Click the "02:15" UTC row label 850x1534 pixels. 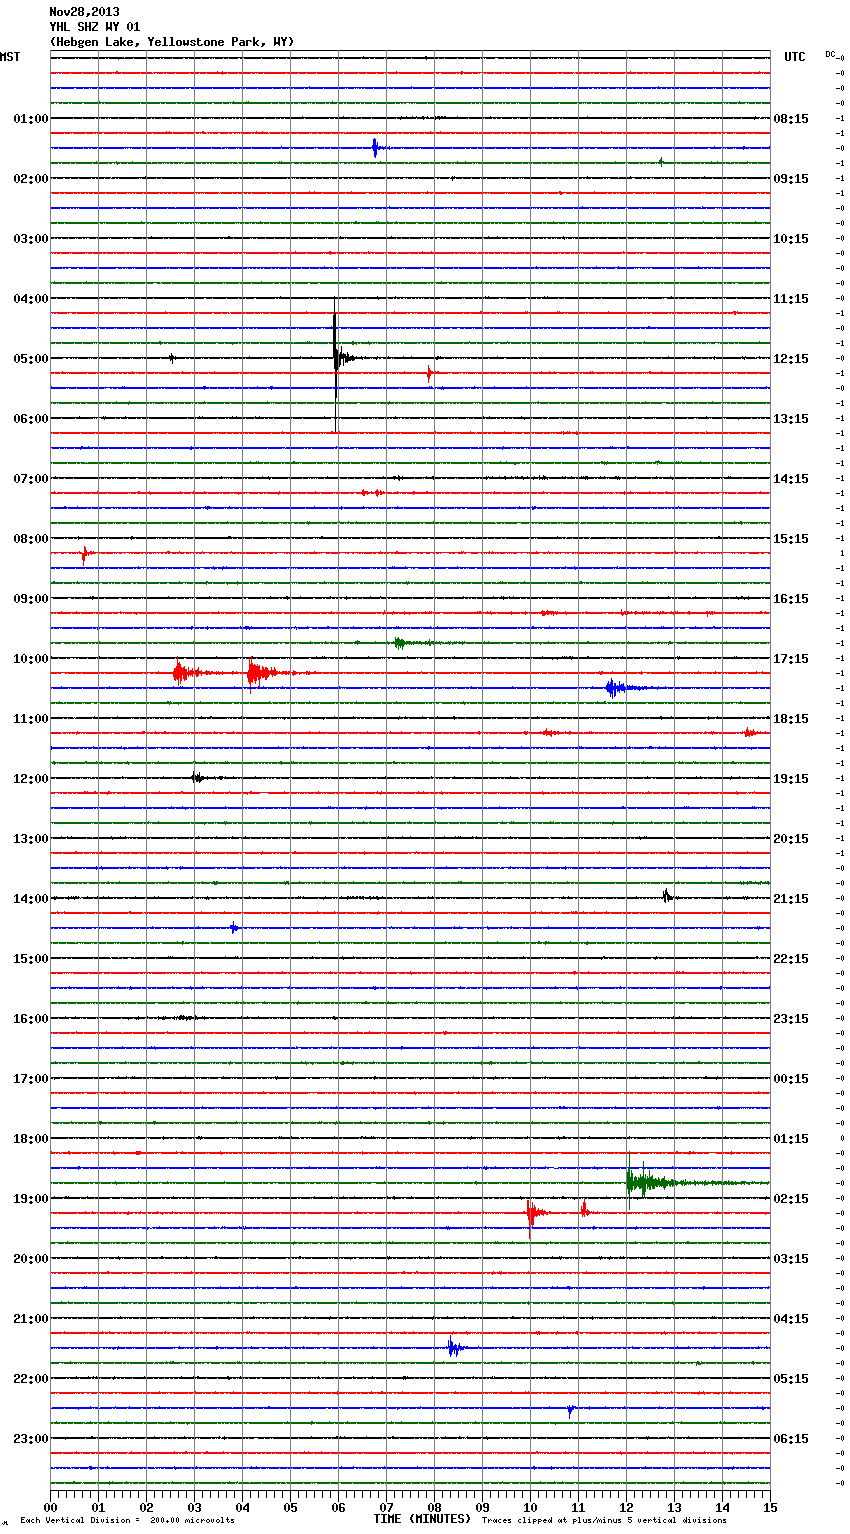[791, 1199]
